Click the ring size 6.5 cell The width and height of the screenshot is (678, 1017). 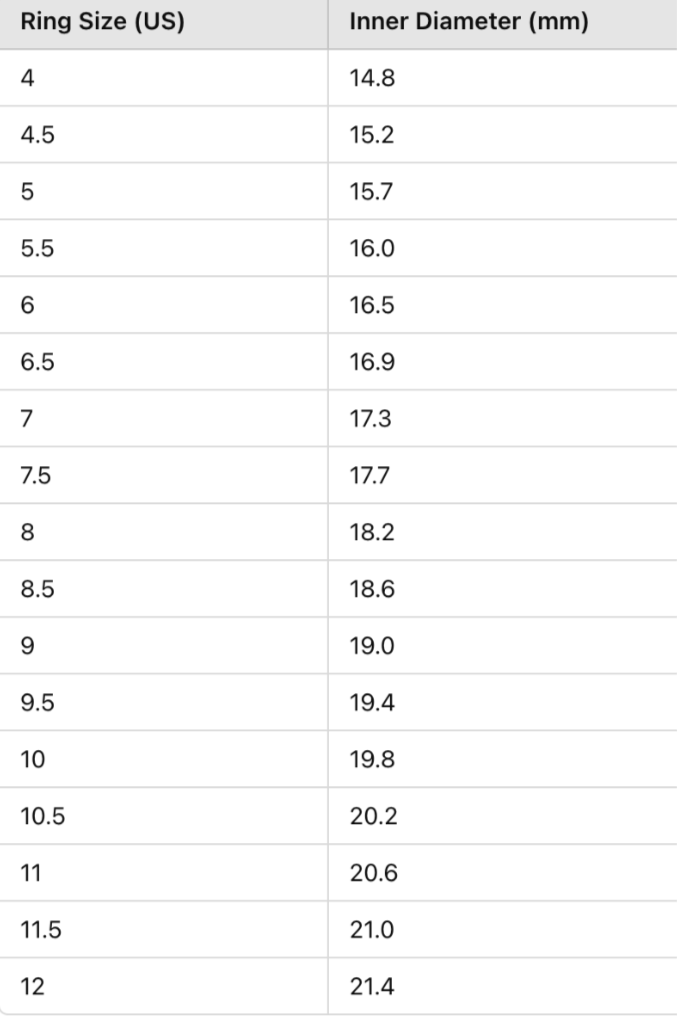(37, 362)
